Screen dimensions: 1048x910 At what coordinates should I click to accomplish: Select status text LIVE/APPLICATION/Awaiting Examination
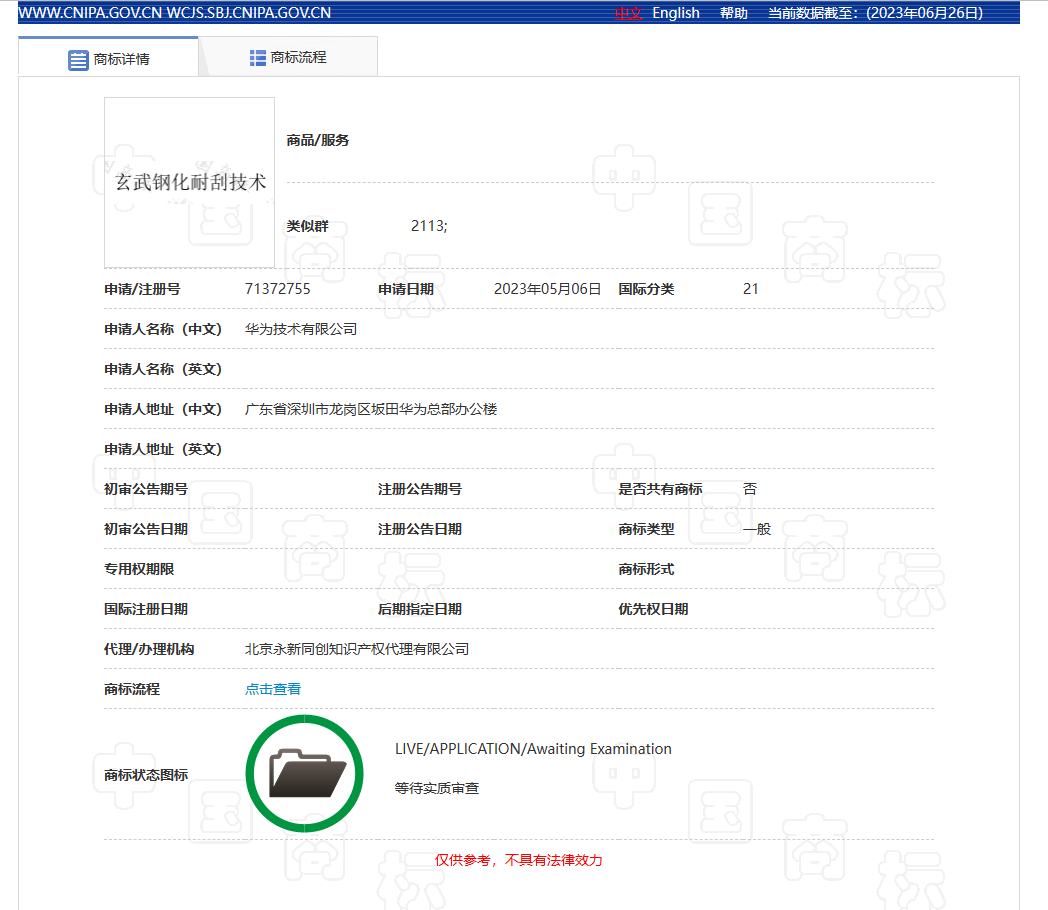coord(533,749)
